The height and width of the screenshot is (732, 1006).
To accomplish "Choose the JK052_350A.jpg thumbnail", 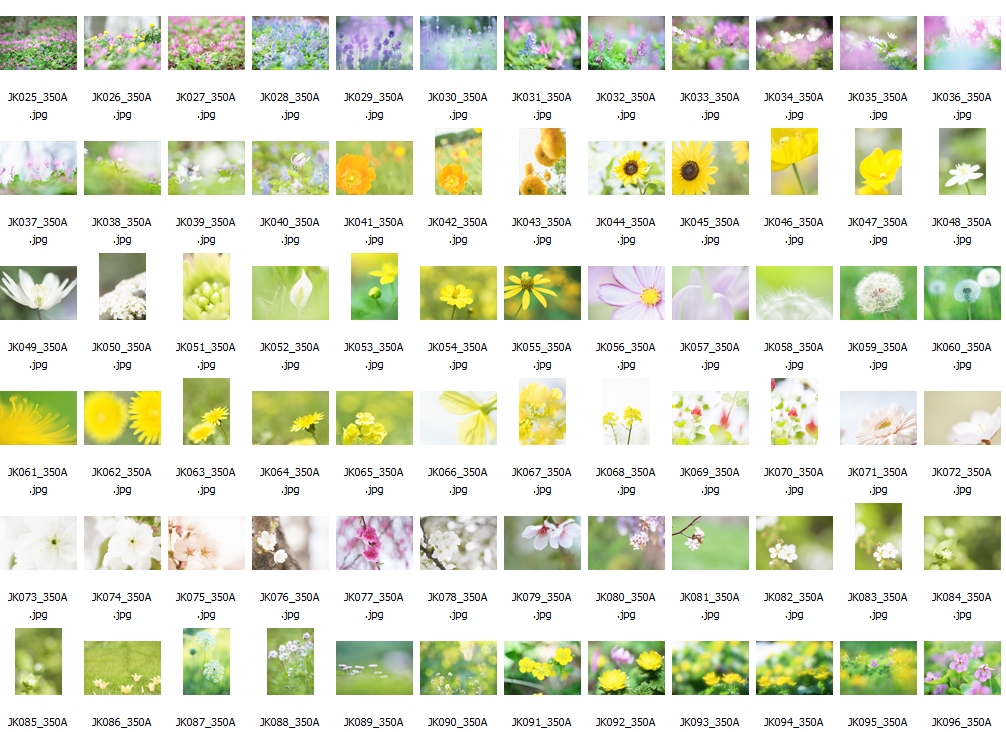I will coord(290,293).
